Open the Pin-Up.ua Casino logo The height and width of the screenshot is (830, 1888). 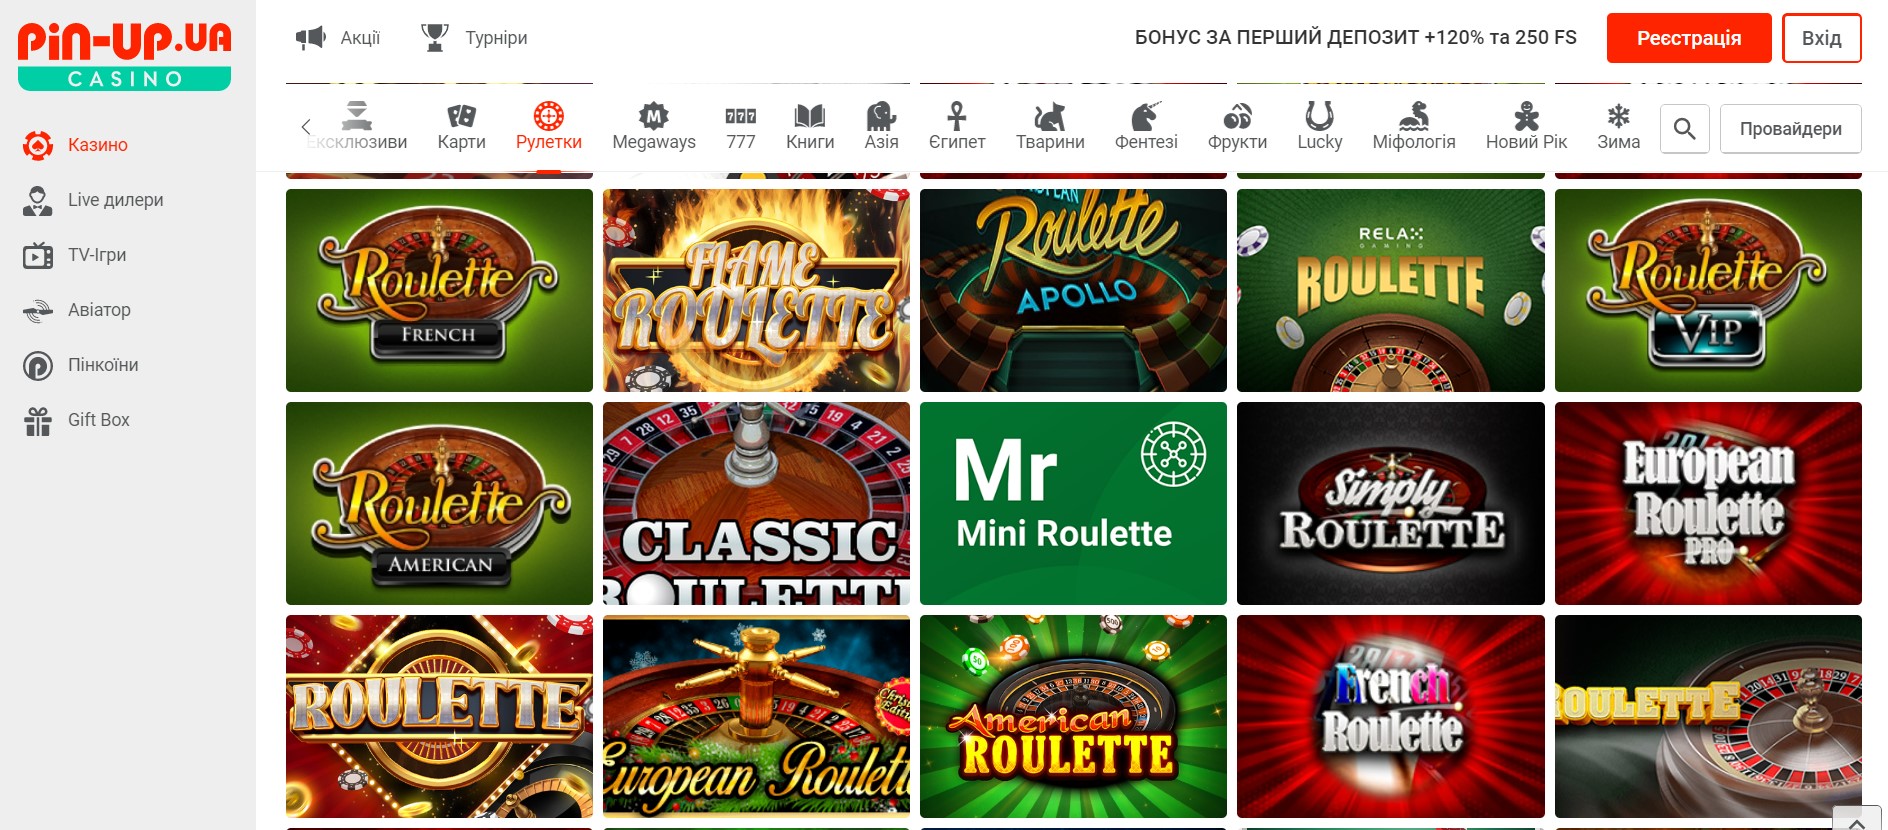124,56
